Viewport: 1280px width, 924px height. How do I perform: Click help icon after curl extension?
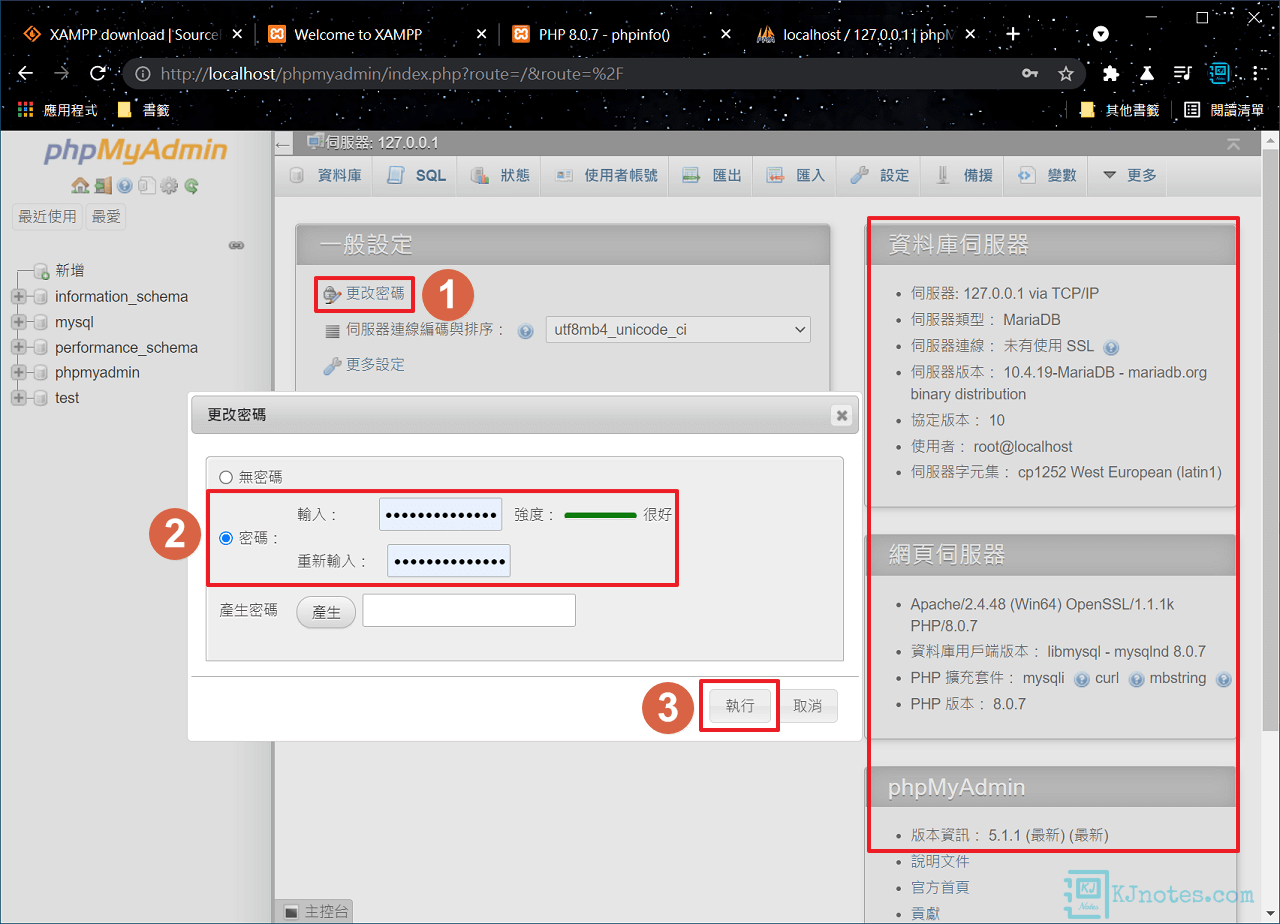pos(1136,679)
